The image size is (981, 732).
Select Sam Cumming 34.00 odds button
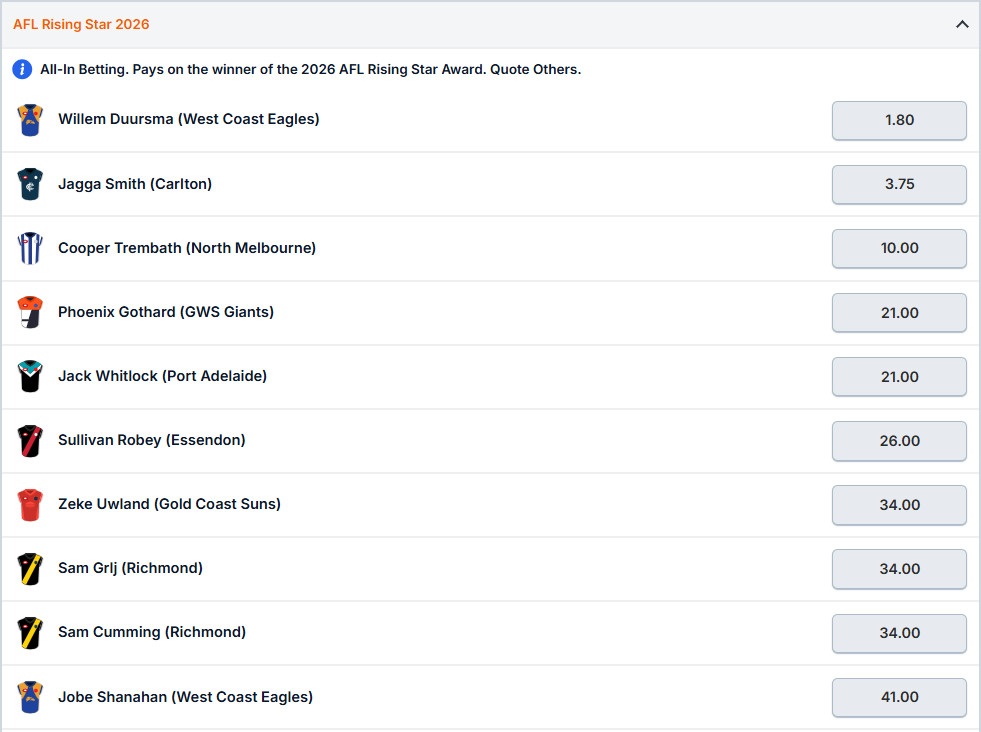899,633
